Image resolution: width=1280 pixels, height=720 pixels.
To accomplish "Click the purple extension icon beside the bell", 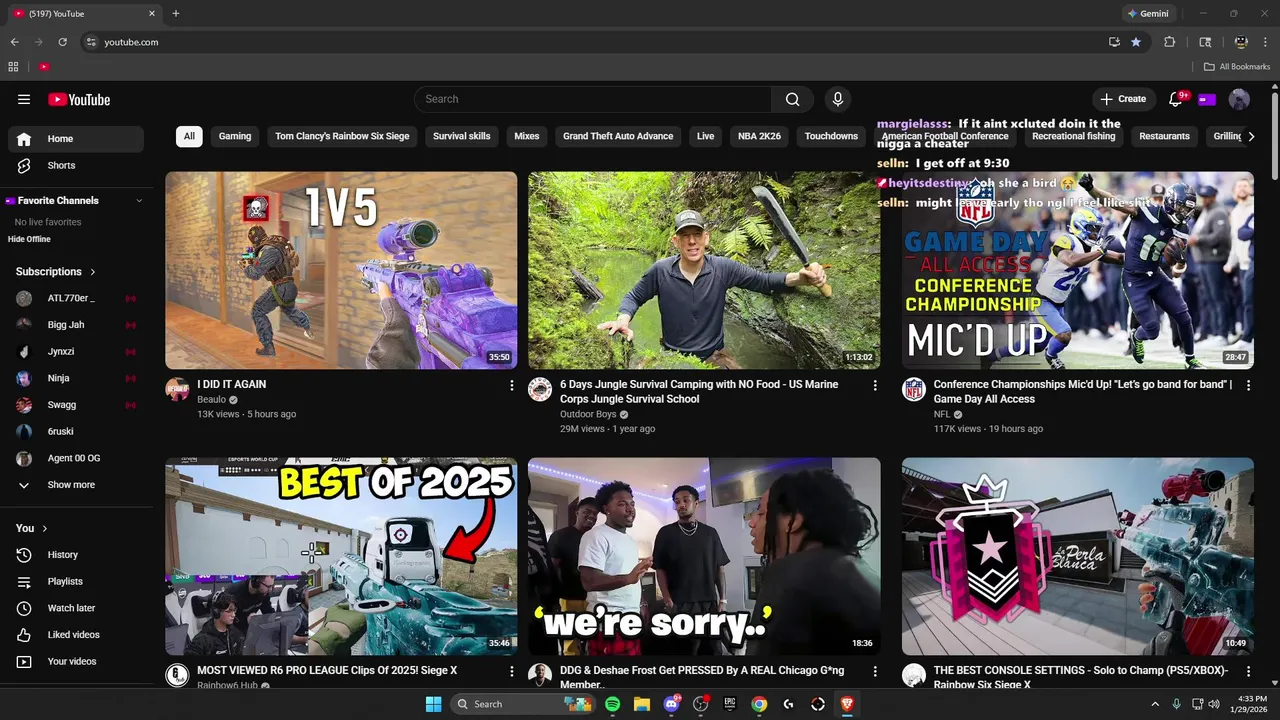I will [x=1207, y=99].
